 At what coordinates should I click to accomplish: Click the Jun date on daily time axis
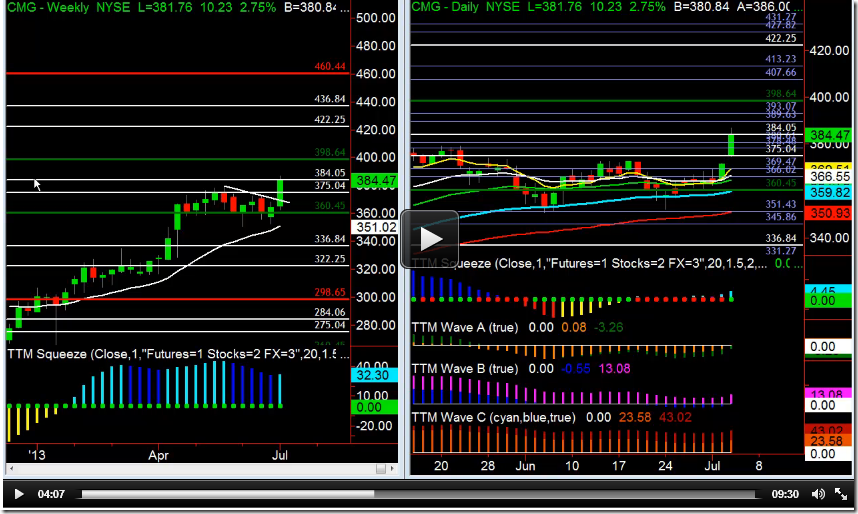525,466
